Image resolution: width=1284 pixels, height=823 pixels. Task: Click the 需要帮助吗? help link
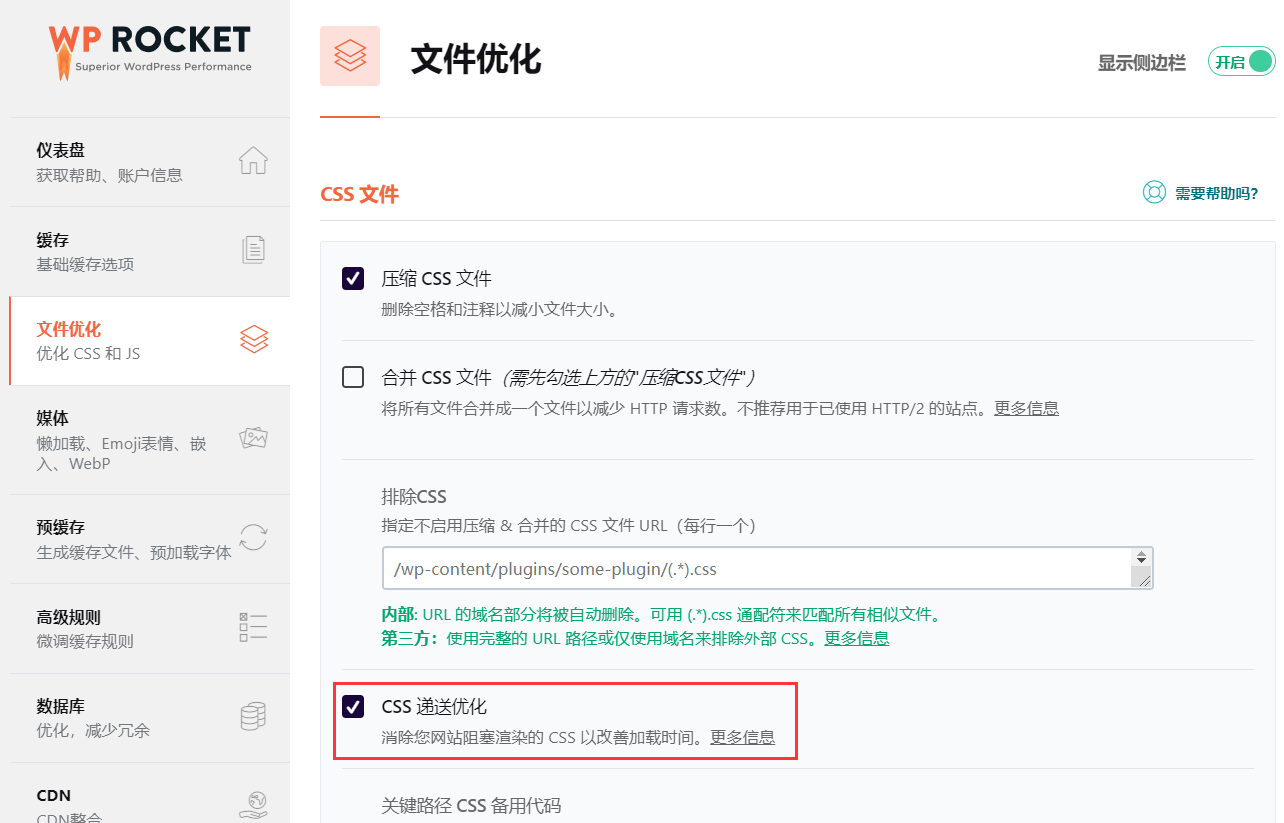point(1216,194)
